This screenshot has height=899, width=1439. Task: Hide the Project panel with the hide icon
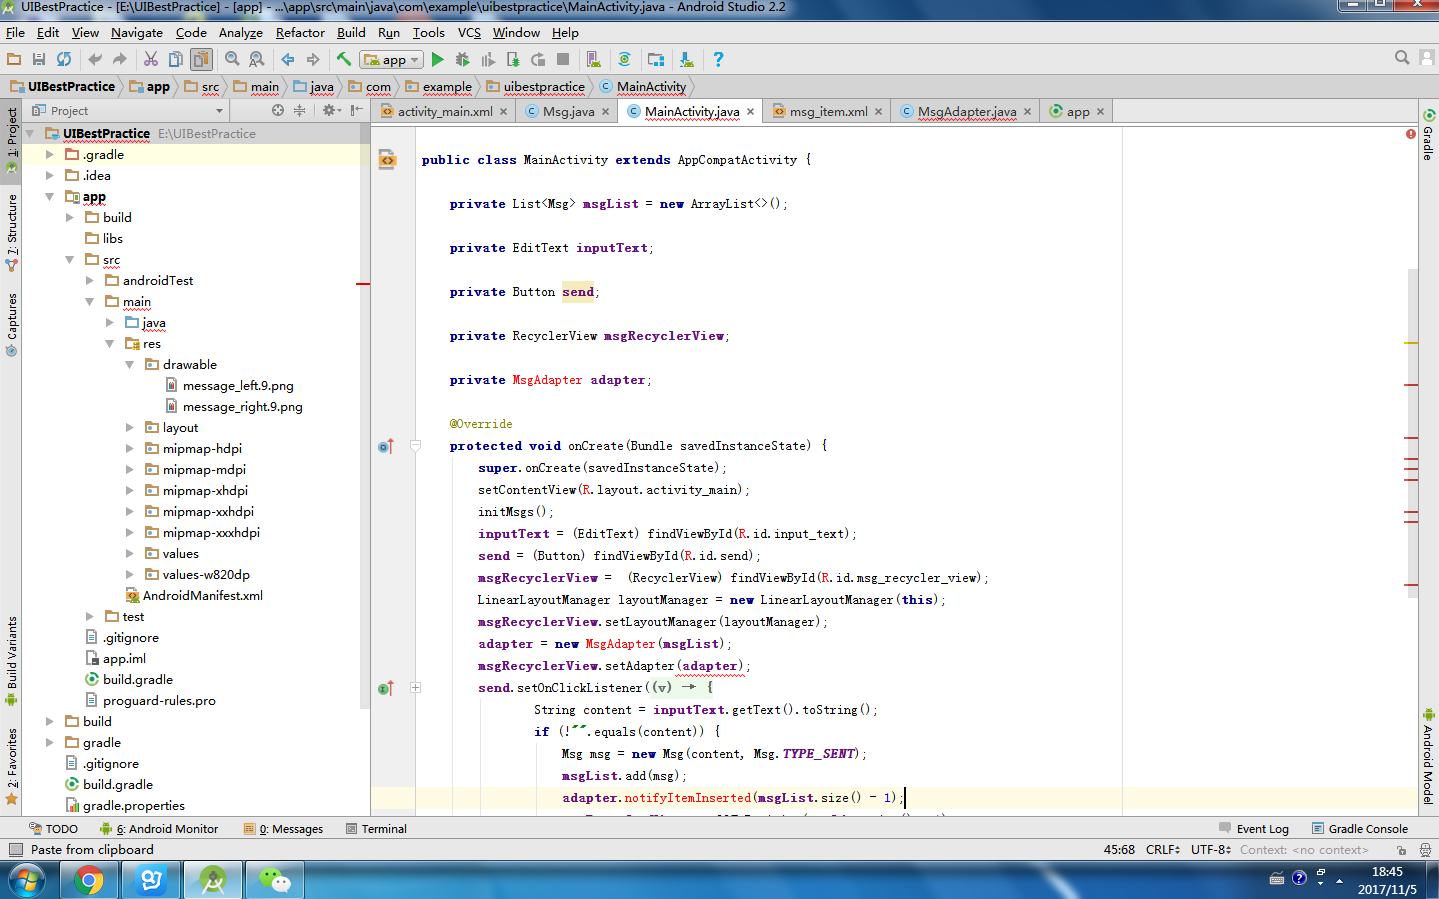pyautogui.click(x=357, y=110)
